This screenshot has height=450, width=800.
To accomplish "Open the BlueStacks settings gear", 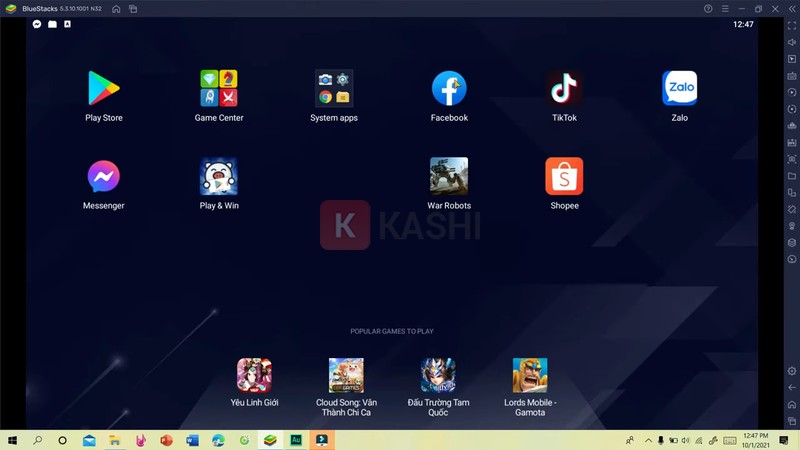I will (792, 371).
